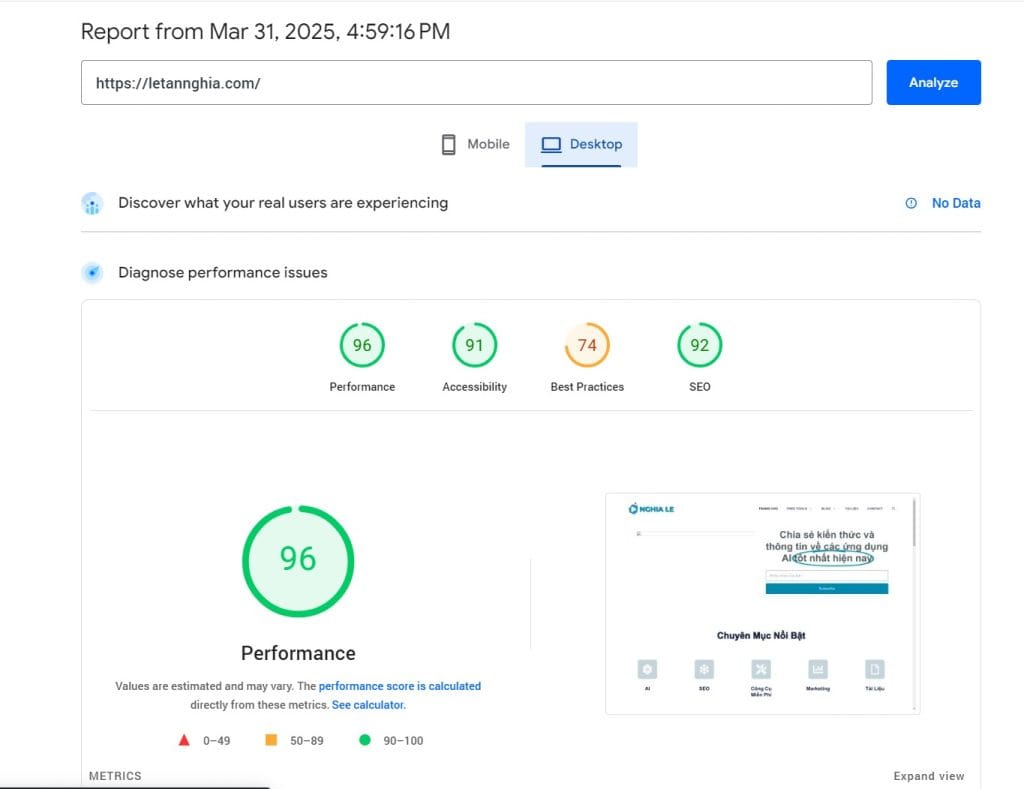
Task: Click the red triangle 0–49 legend
Action: tap(184, 741)
